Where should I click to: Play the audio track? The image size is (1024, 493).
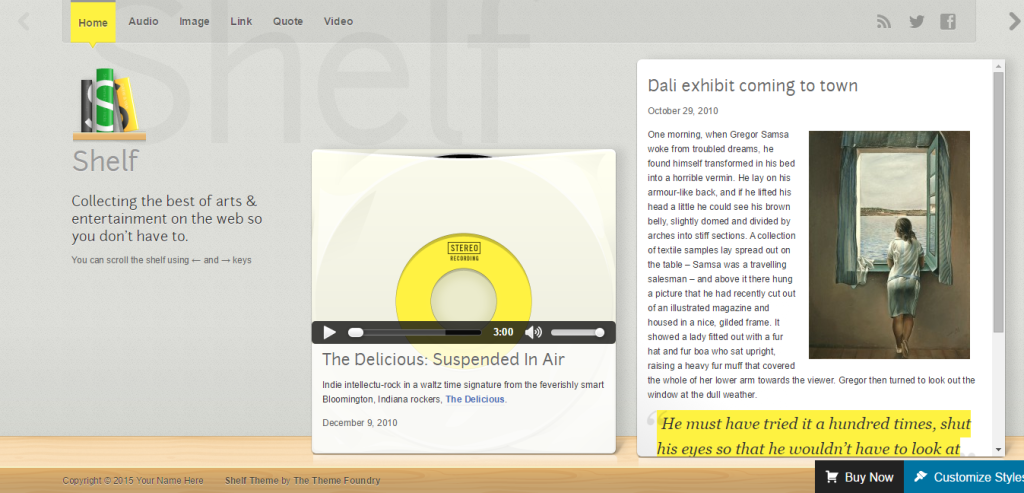(330, 332)
